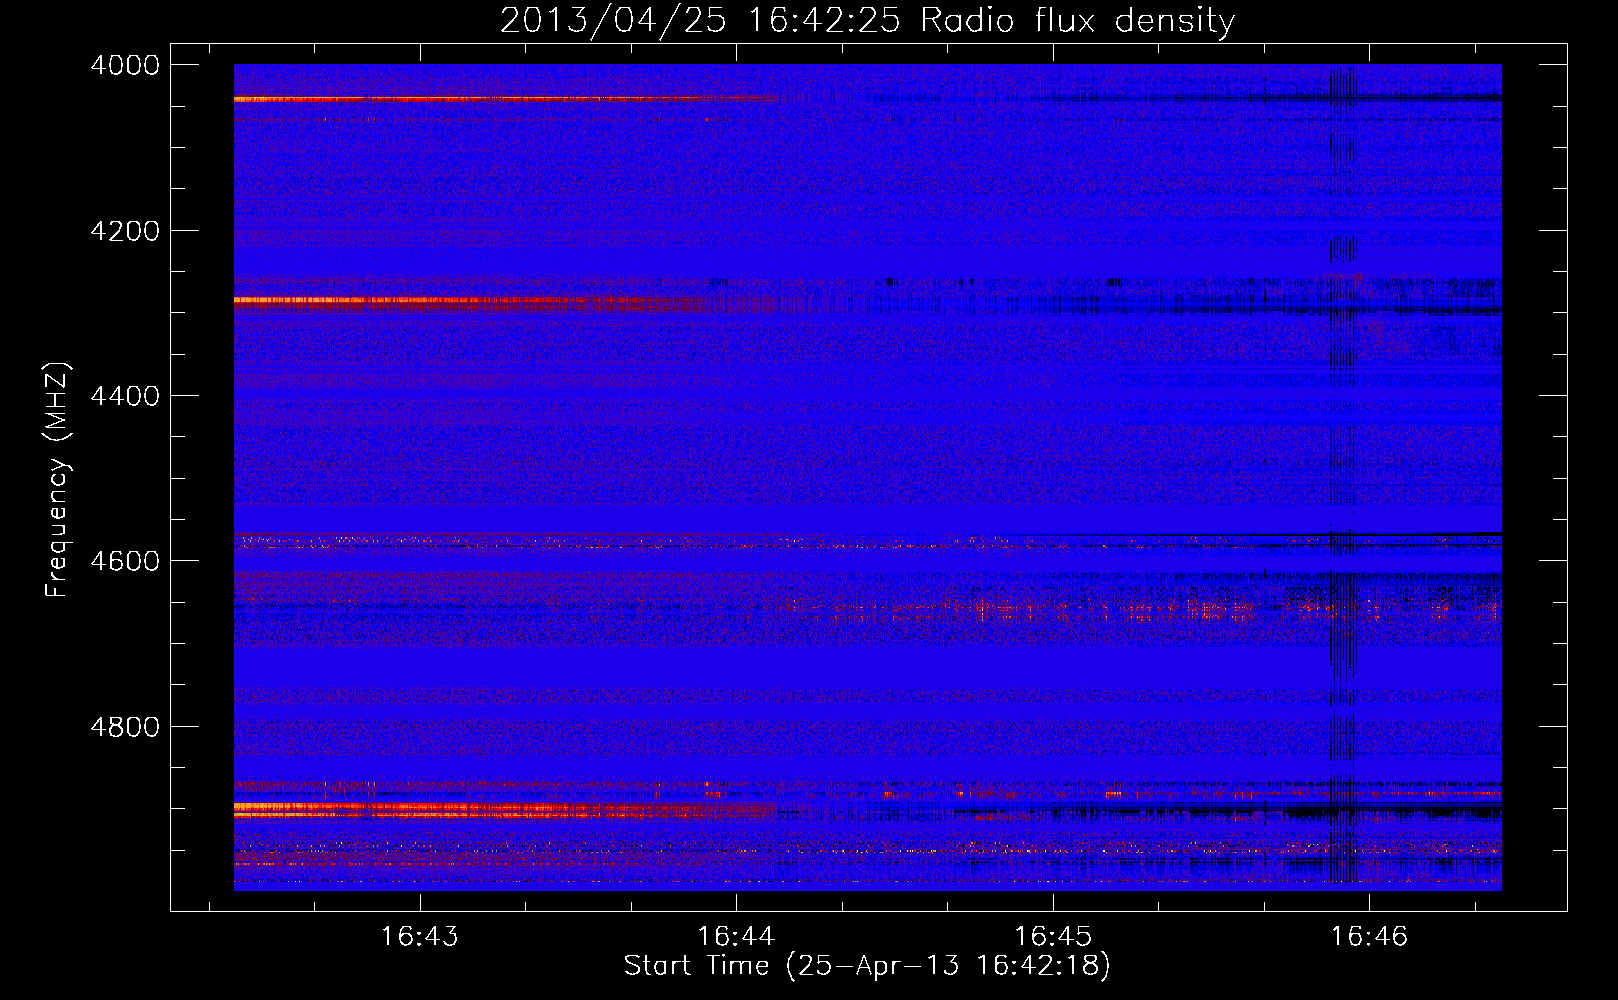Click the '16:45' time axis label

(x=1053, y=936)
